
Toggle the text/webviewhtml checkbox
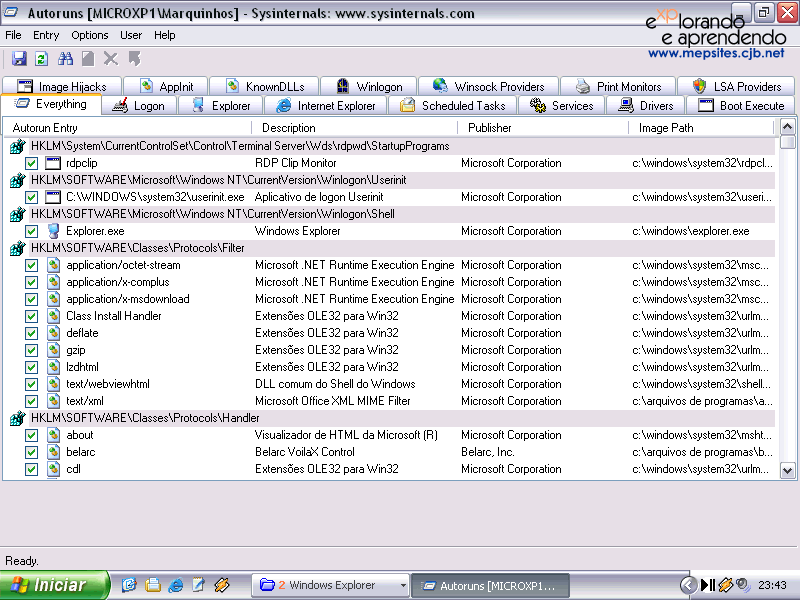click(x=32, y=384)
